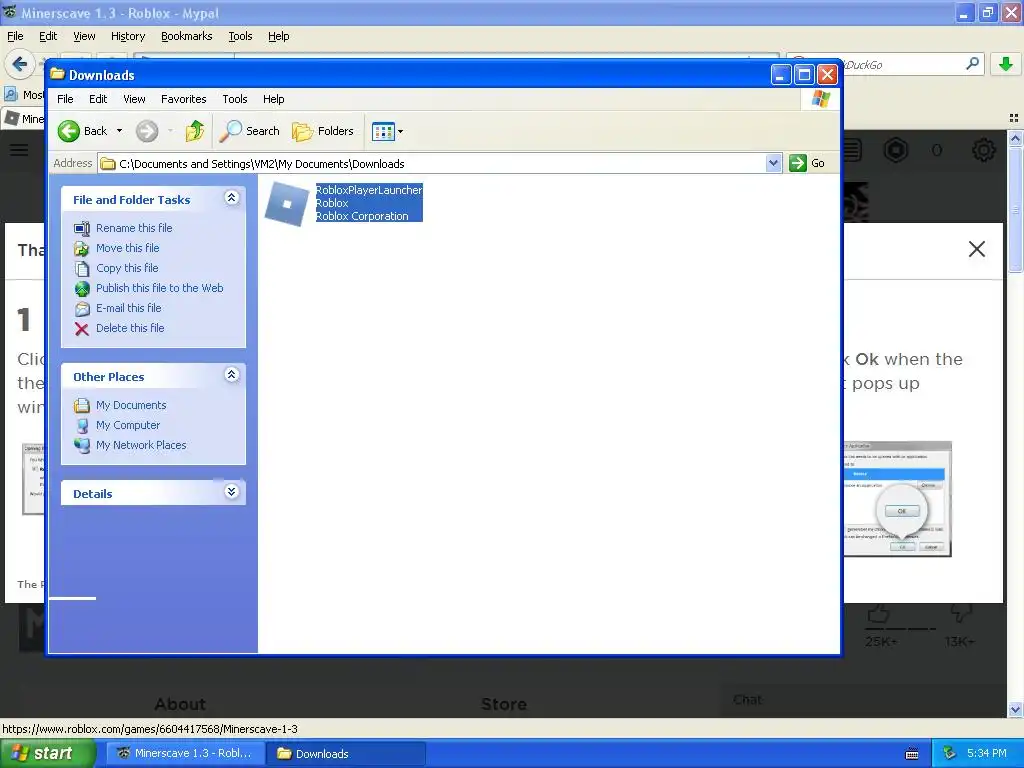Open the History menu in Mypal browser
Image resolution: width=1024 pixels, height=768 pixels.
tap(127, 36)
